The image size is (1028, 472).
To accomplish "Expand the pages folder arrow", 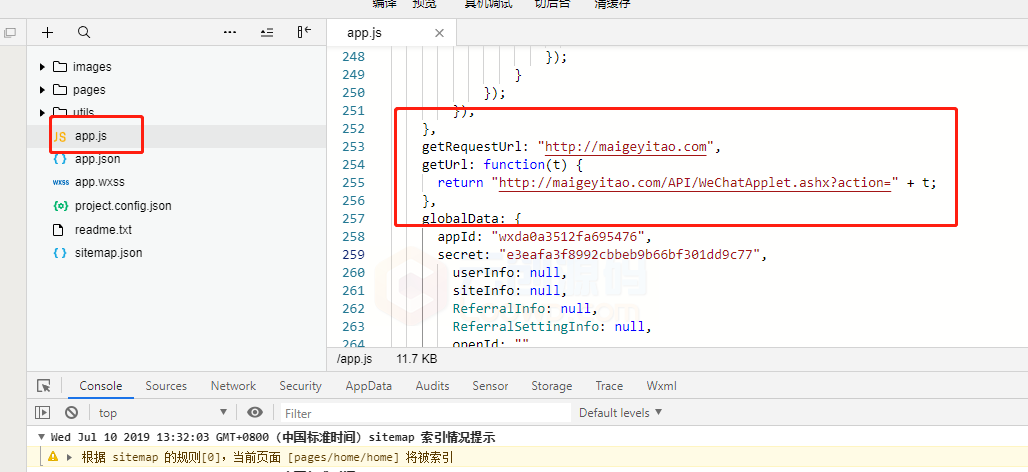I will 43,90.
